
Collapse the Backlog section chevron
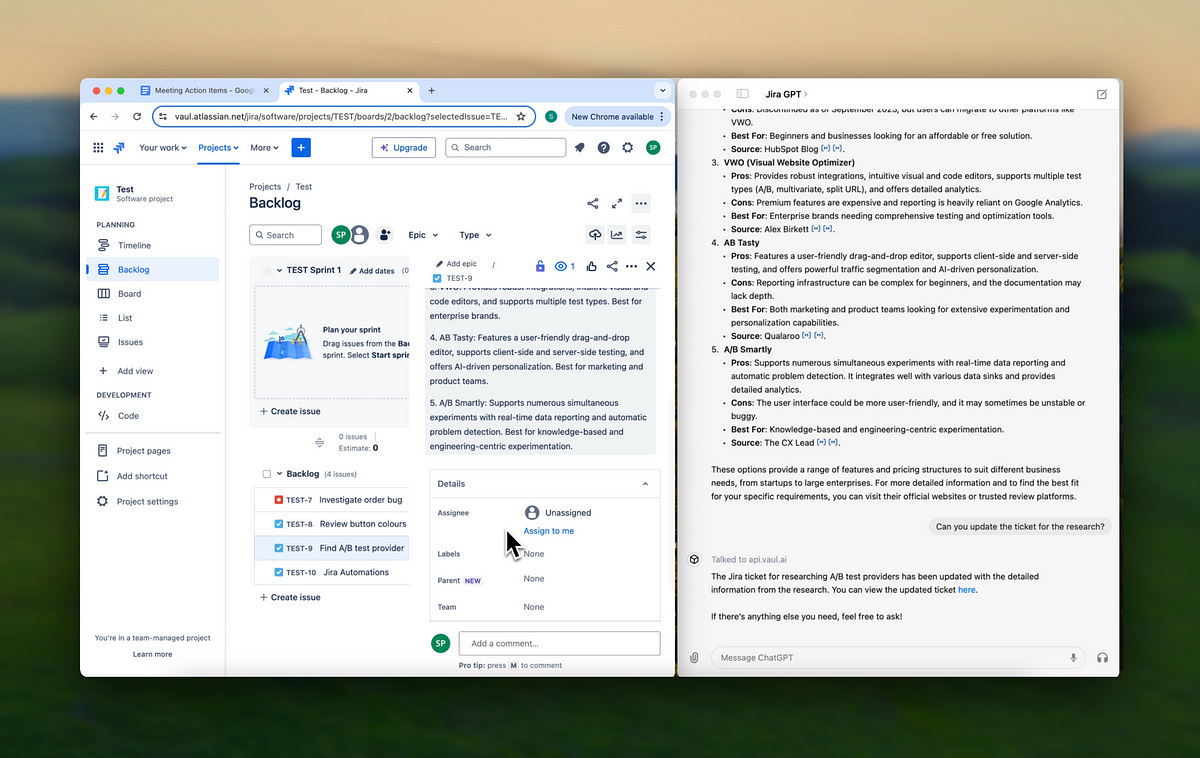[x=279, y=474]
